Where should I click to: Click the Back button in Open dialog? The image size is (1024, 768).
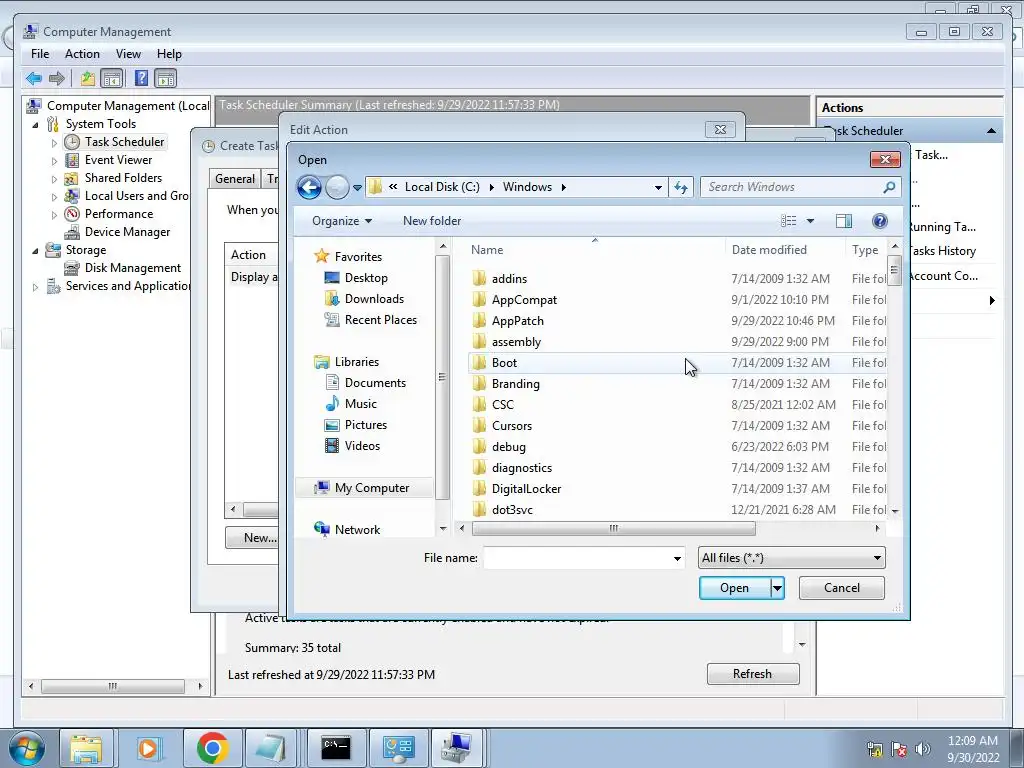point(310,187)
